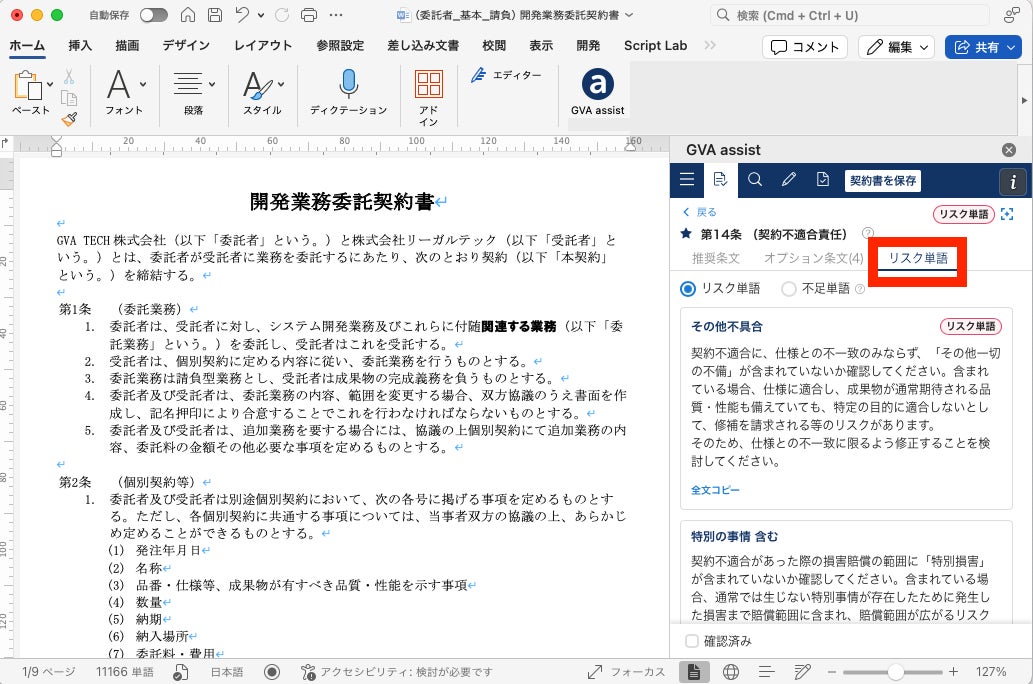Click the document check icon in GVA panel
The width and height of the screenshot is (1033, 684).
pyautogui.click(x=823, y=179)
